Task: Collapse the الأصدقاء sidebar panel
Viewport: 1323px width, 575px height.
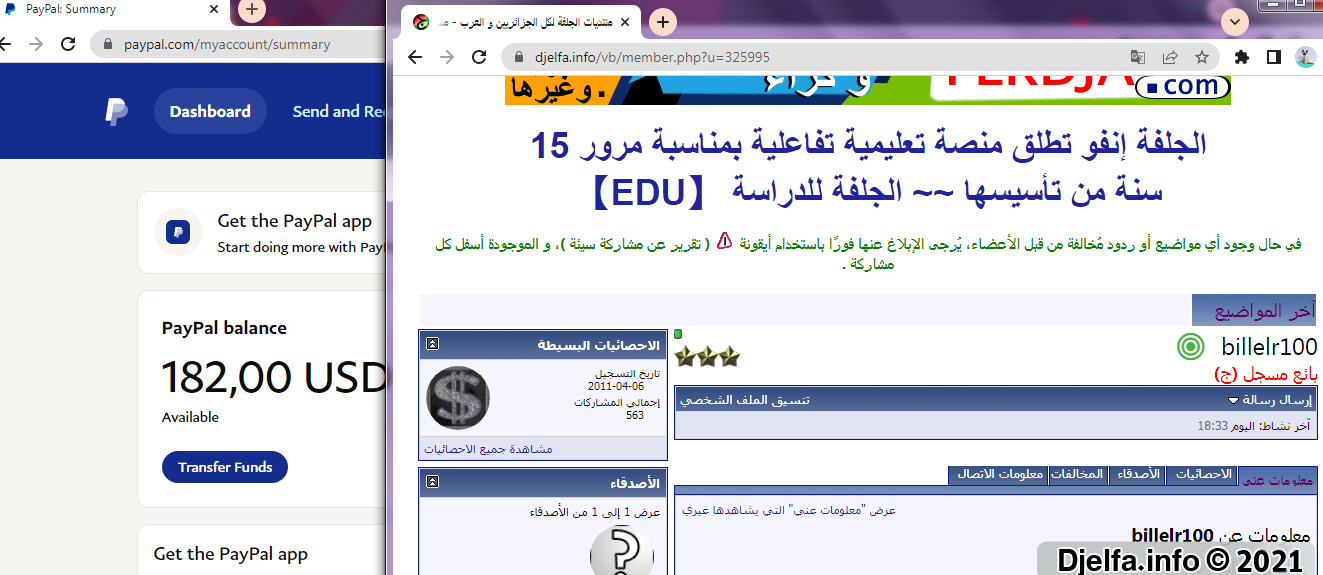Action: (x=432, y=482)
